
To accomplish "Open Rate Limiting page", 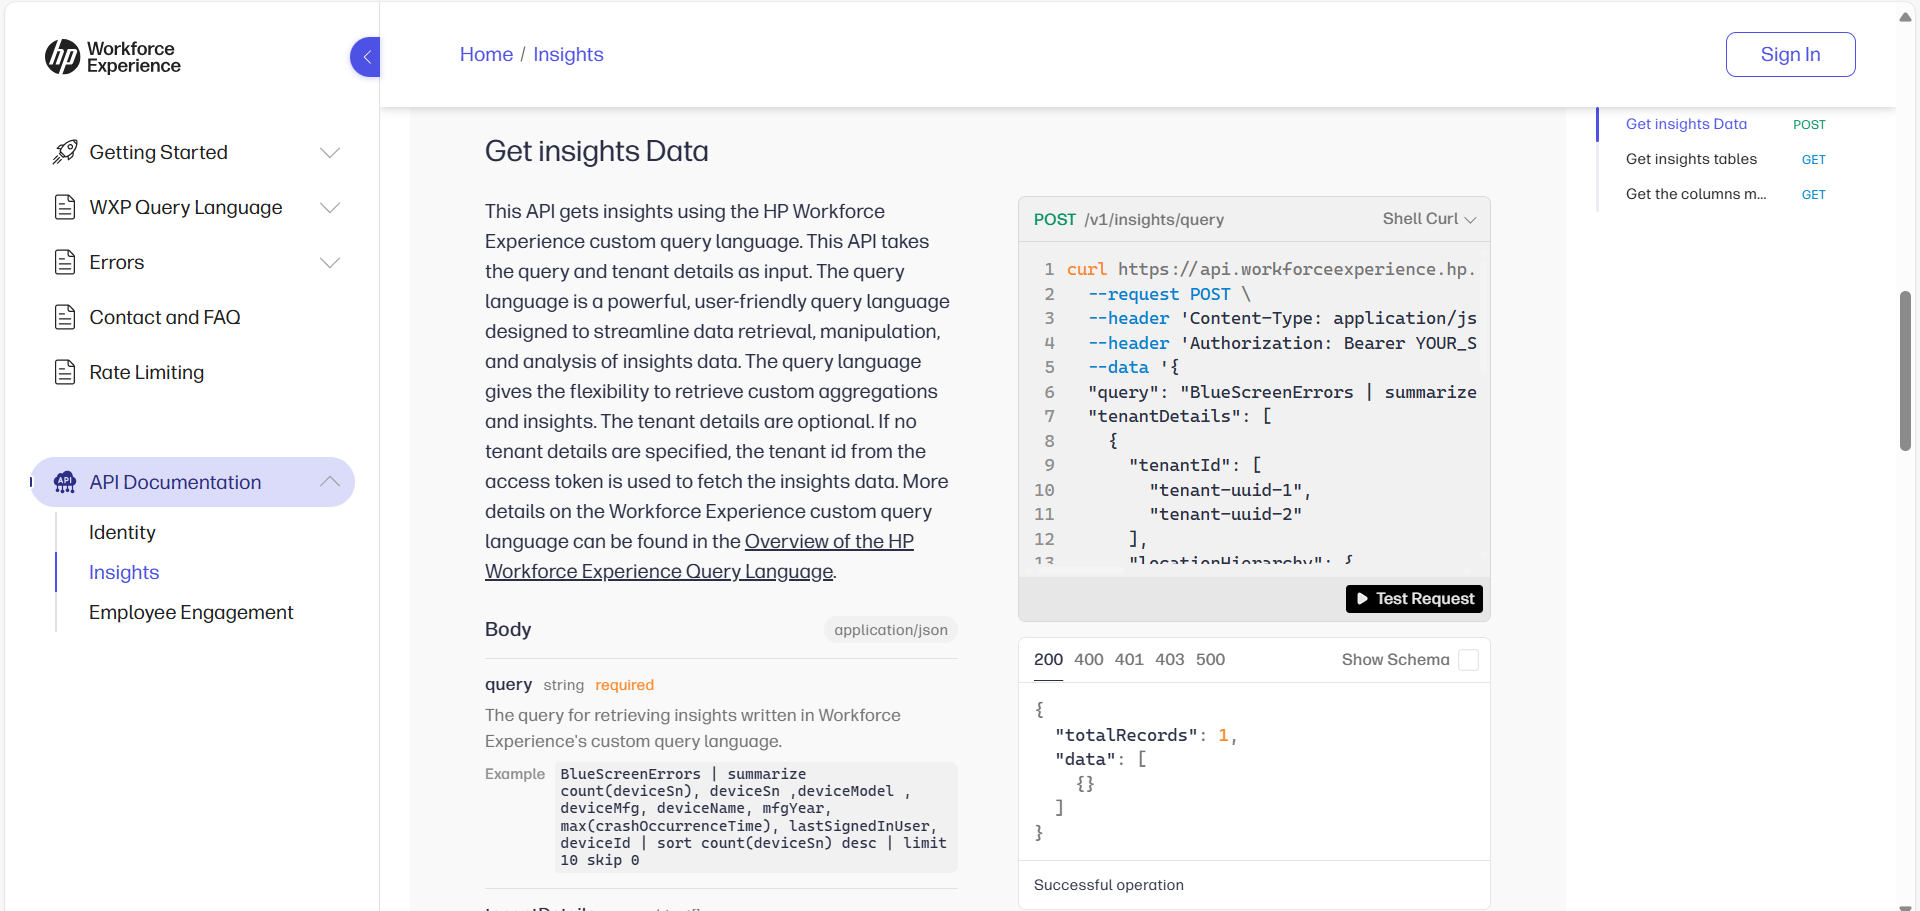I will pyautogui.click(x=147, y=372).
